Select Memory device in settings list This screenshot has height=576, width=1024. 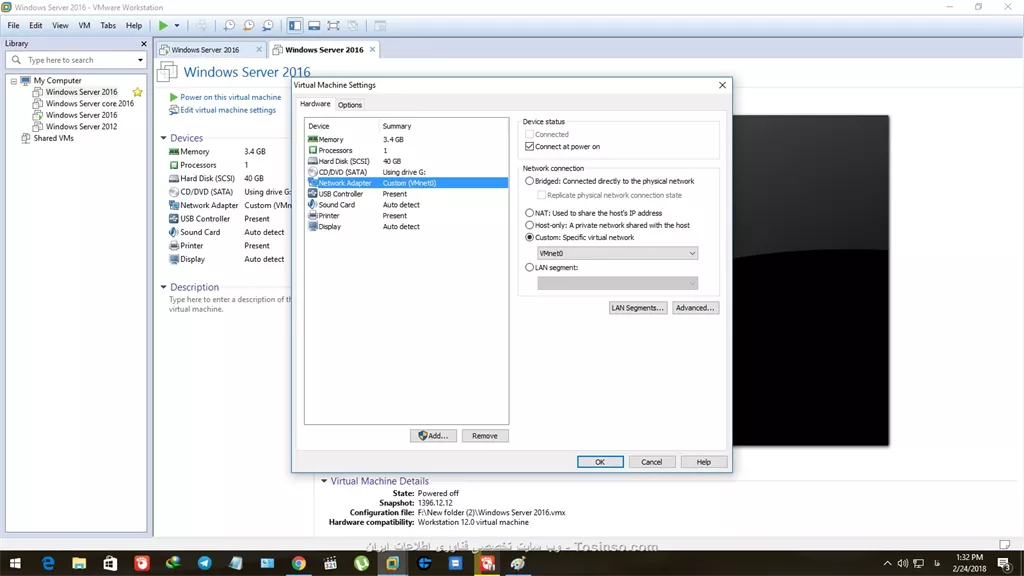(x=406, y=139)
